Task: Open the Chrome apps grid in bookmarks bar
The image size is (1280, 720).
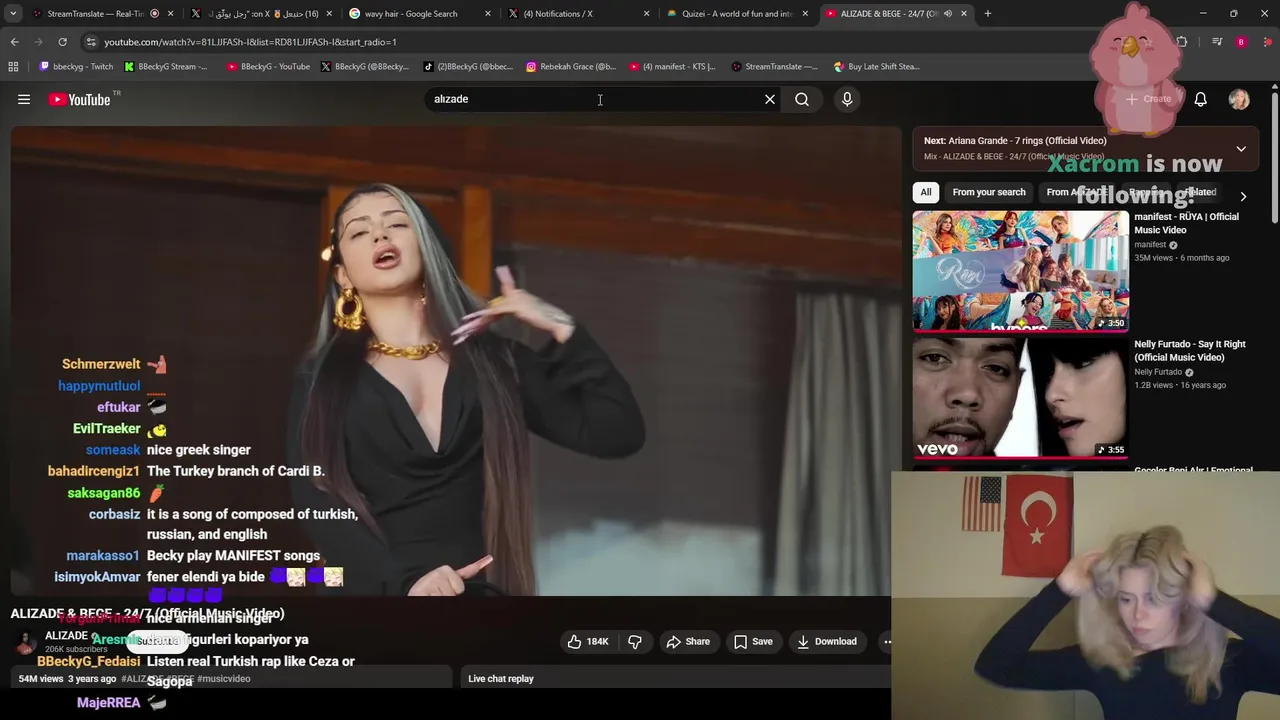Action: tap(13, 67)
